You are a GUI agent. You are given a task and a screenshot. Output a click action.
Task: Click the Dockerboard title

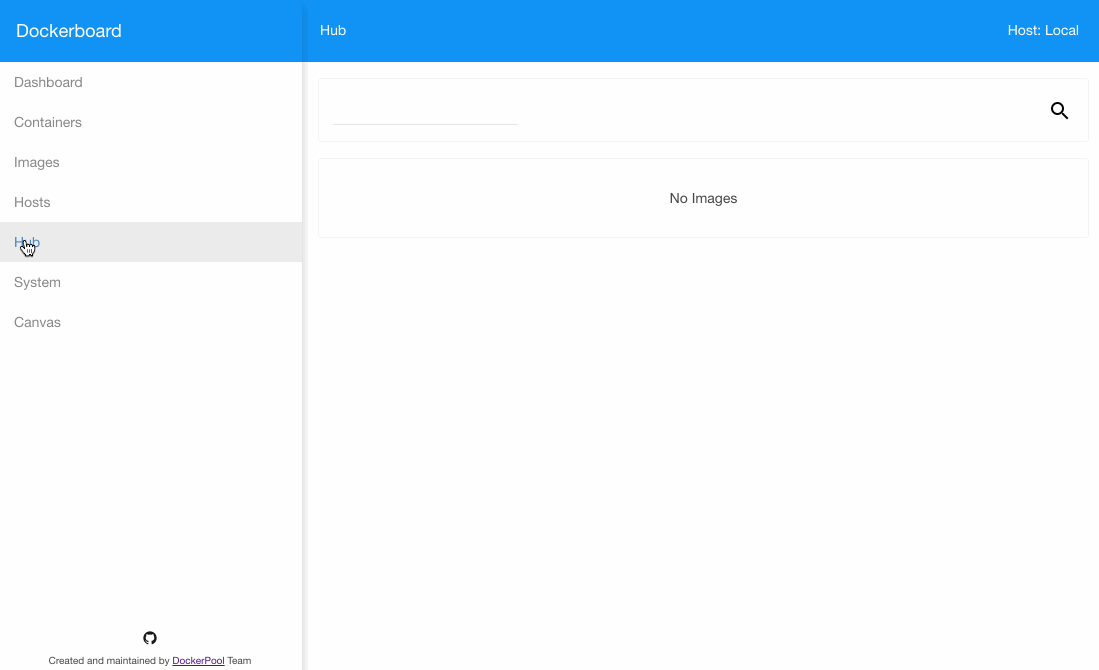click(69, 31)
